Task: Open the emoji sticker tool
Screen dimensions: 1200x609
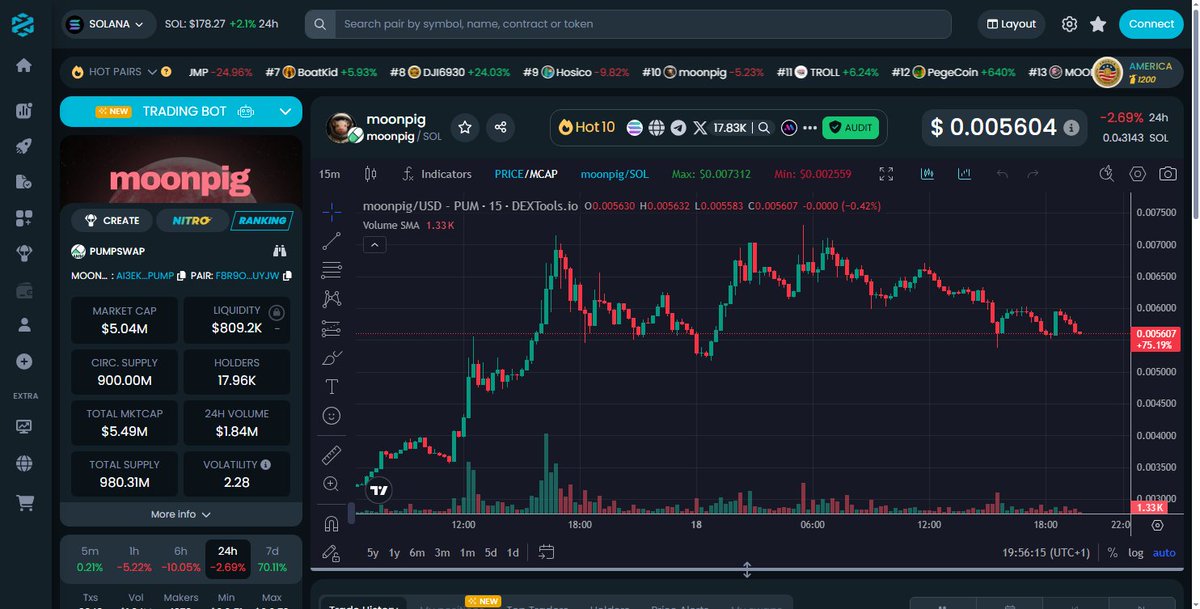Action: [x=332, y=415]
